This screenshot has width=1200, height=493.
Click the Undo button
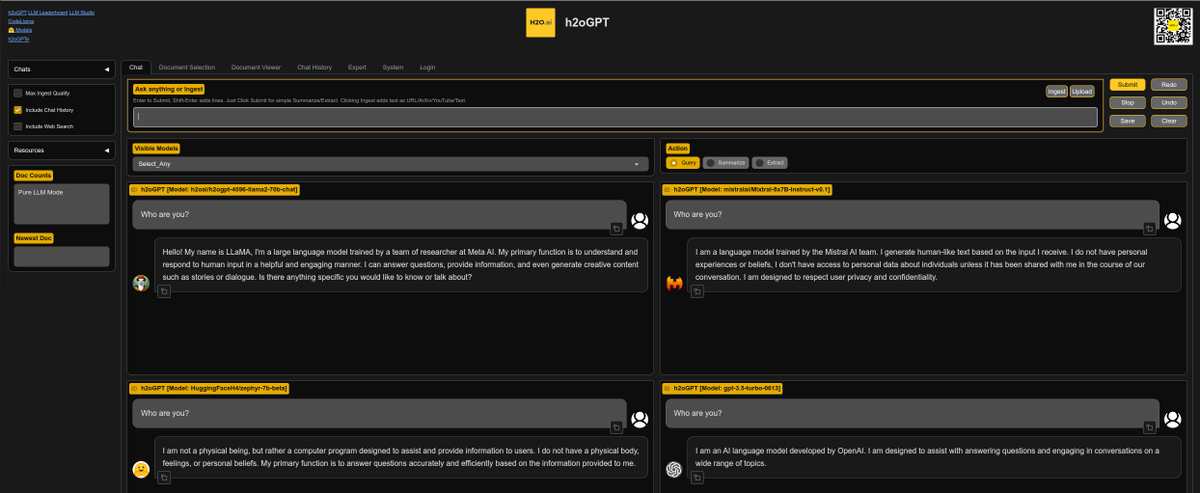(x=1168, y=102)
